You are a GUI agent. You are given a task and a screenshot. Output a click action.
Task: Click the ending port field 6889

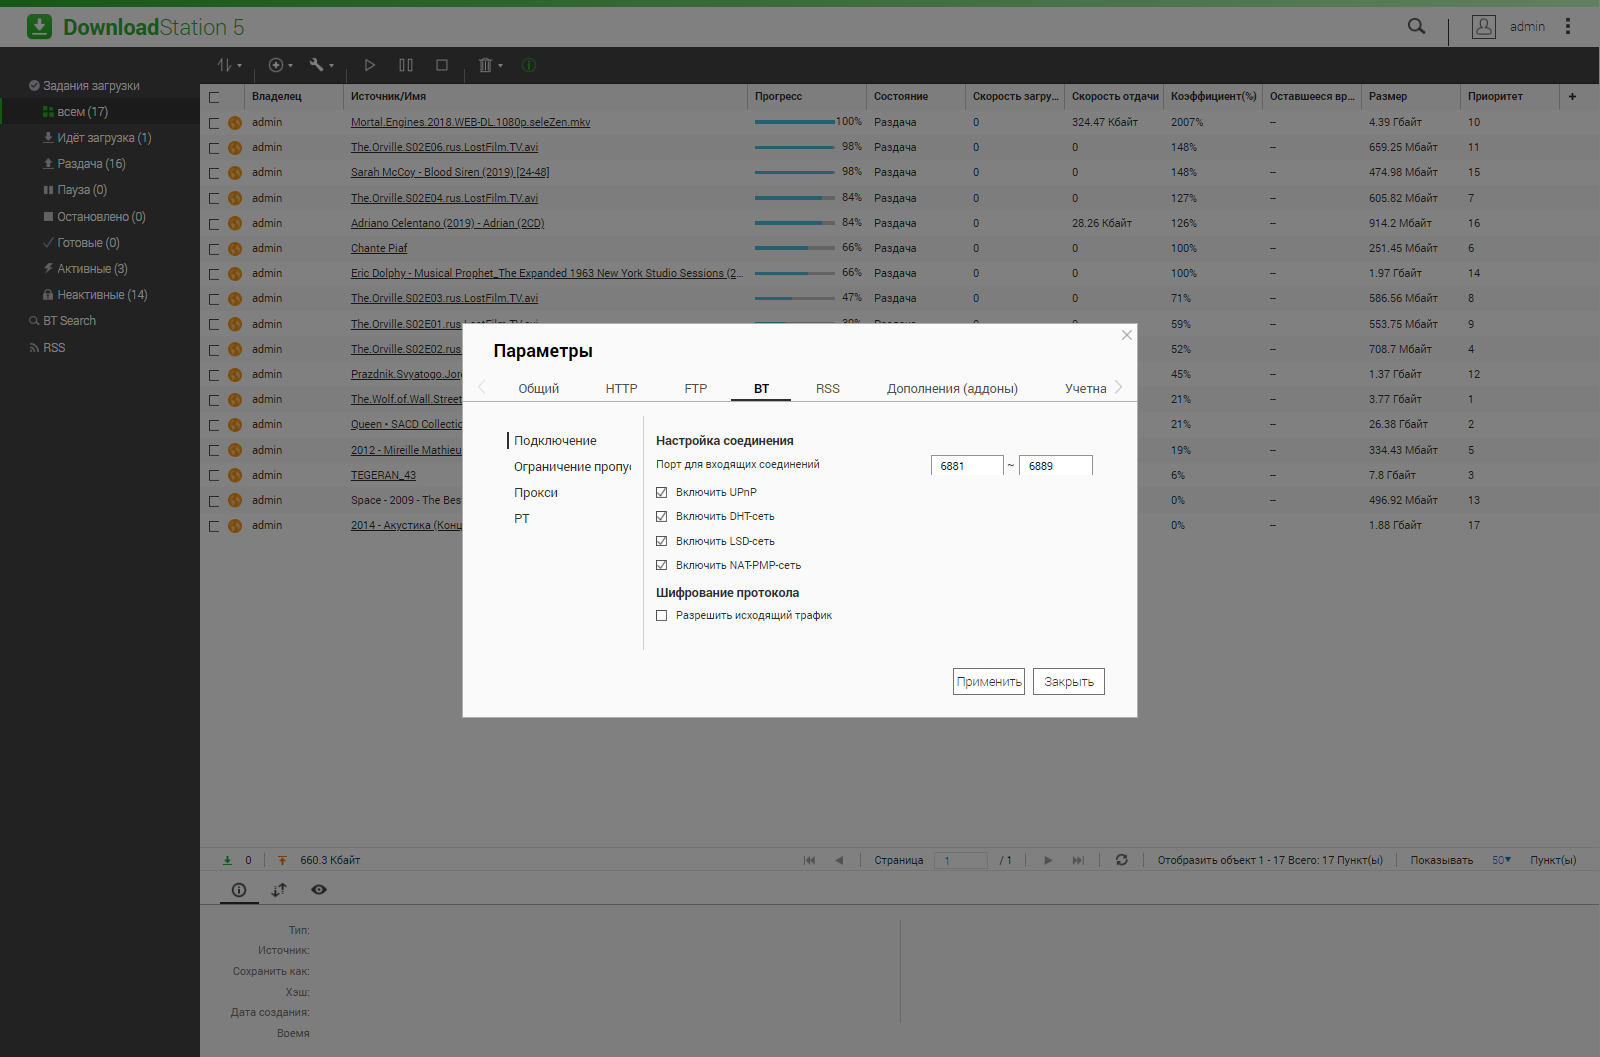click(1055, 466)
